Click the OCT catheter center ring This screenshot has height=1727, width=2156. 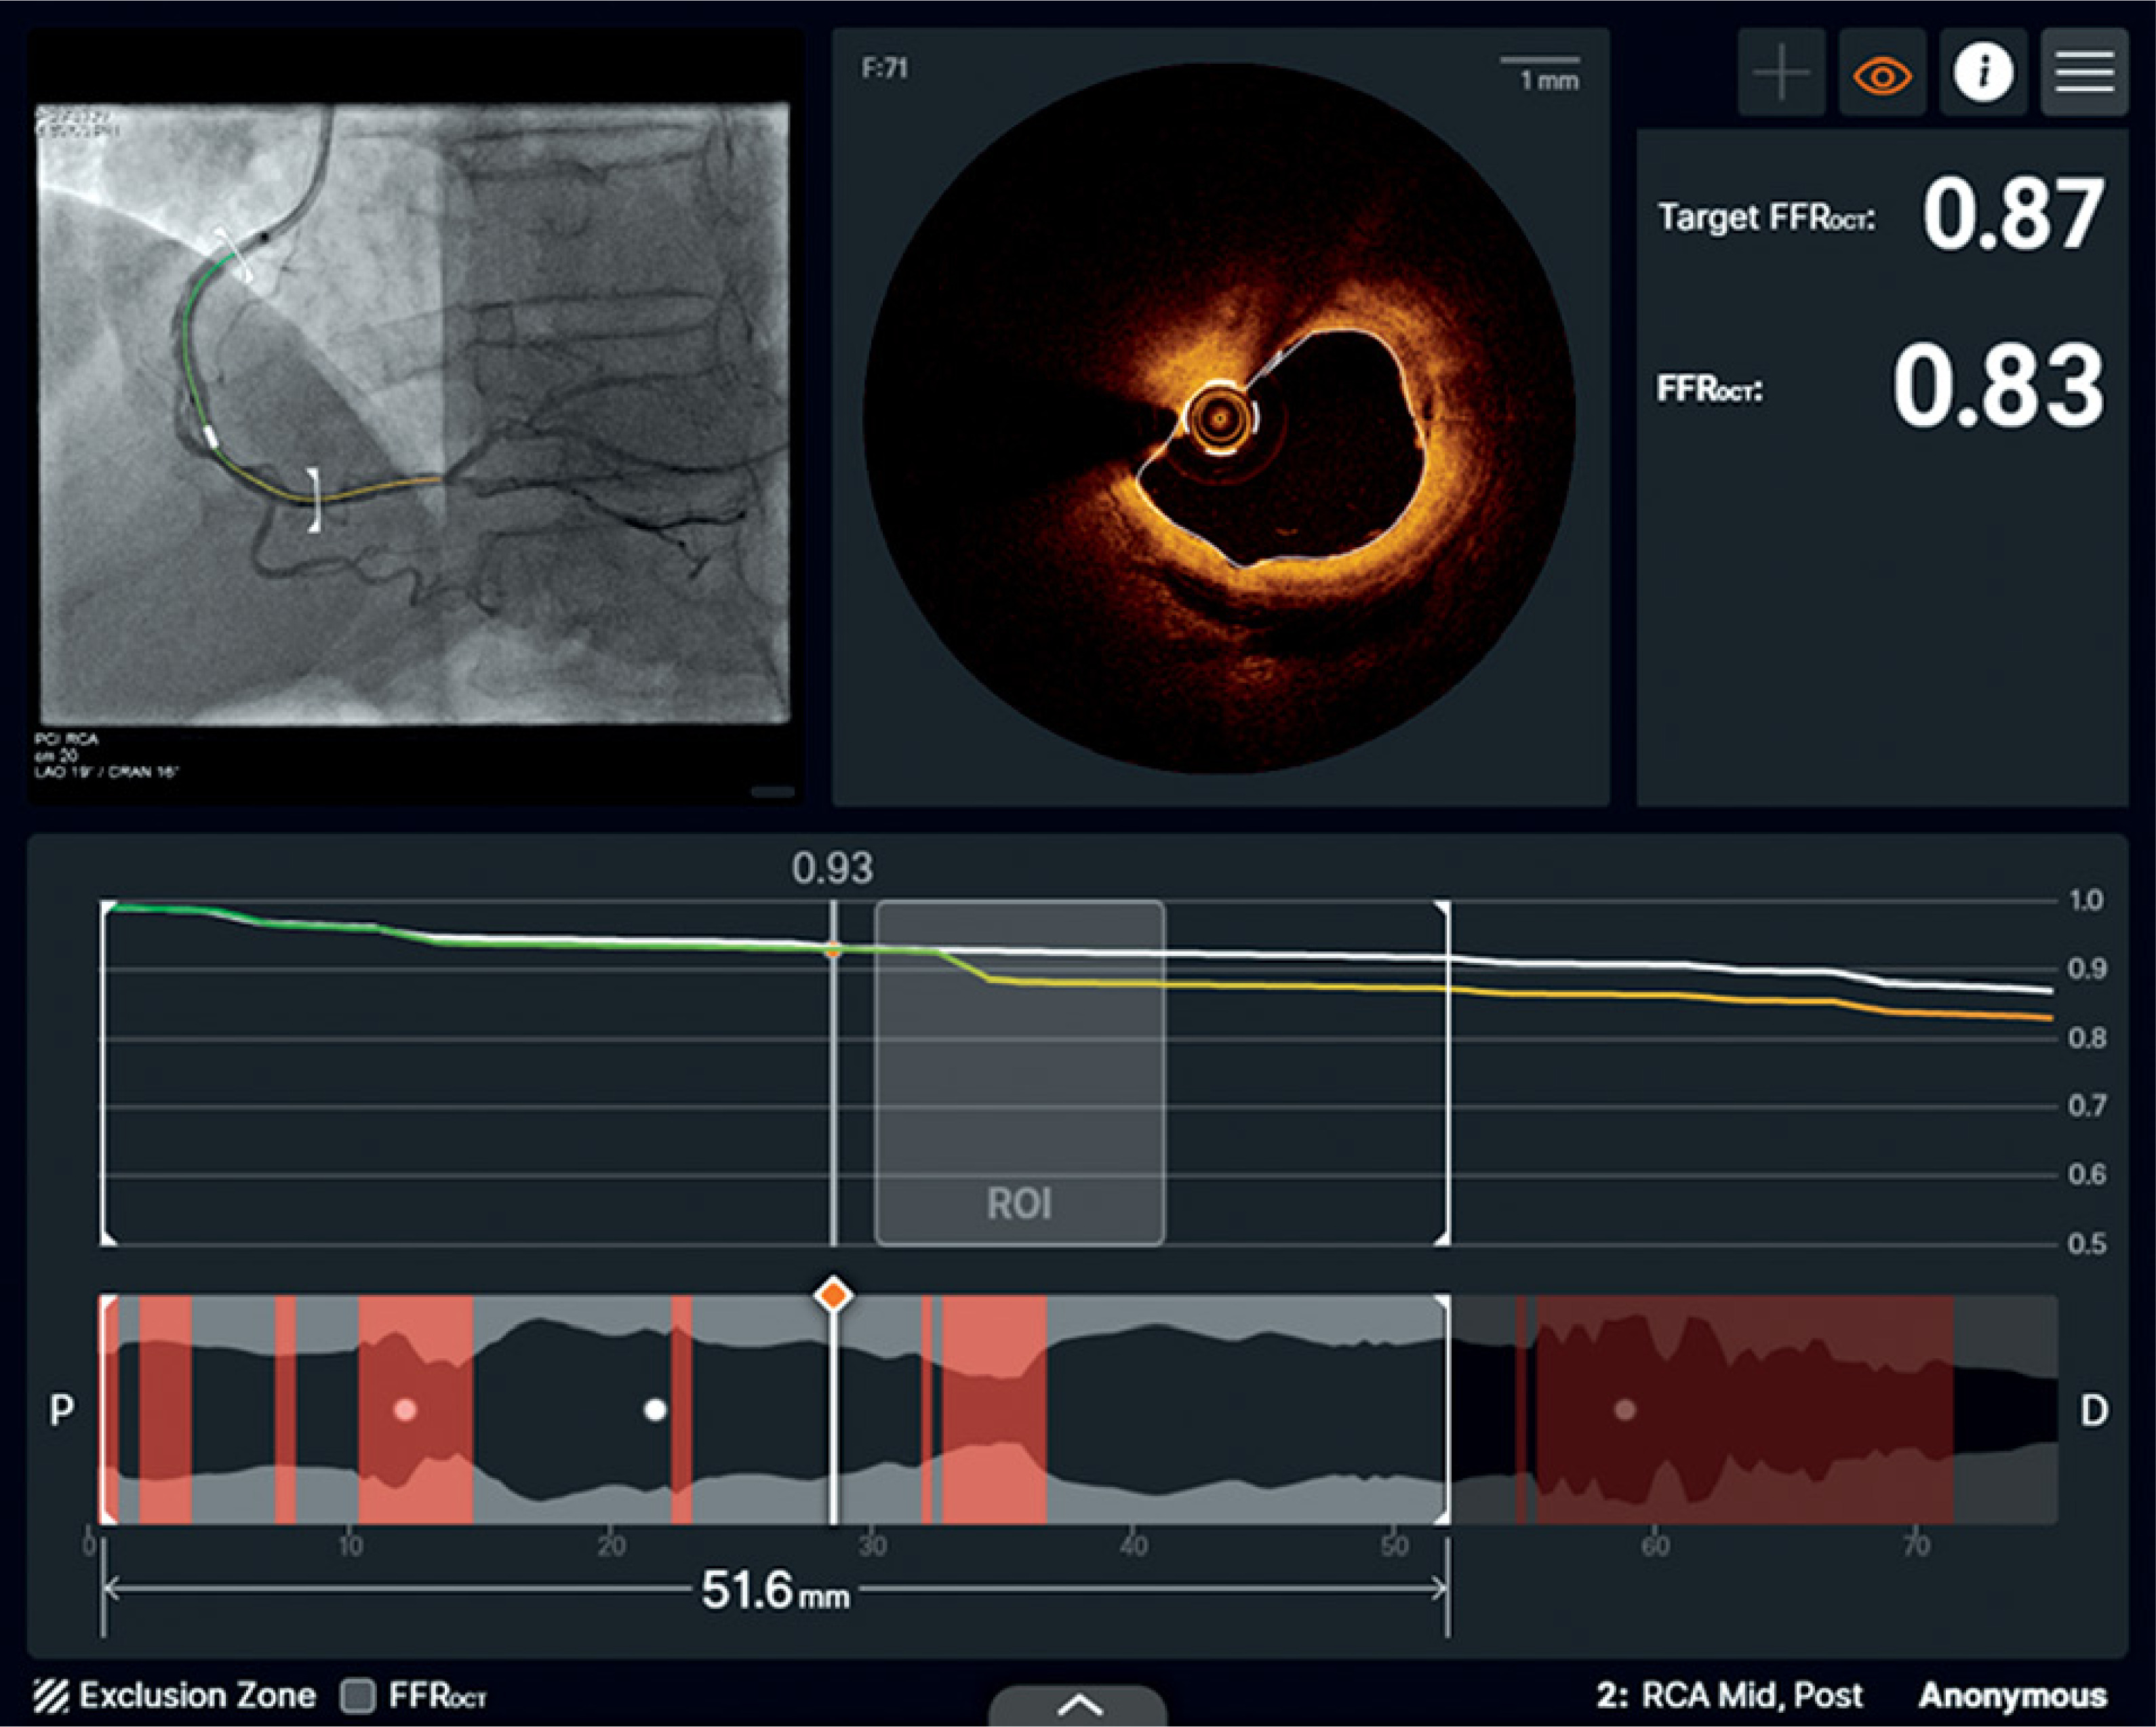(1220, 418)
